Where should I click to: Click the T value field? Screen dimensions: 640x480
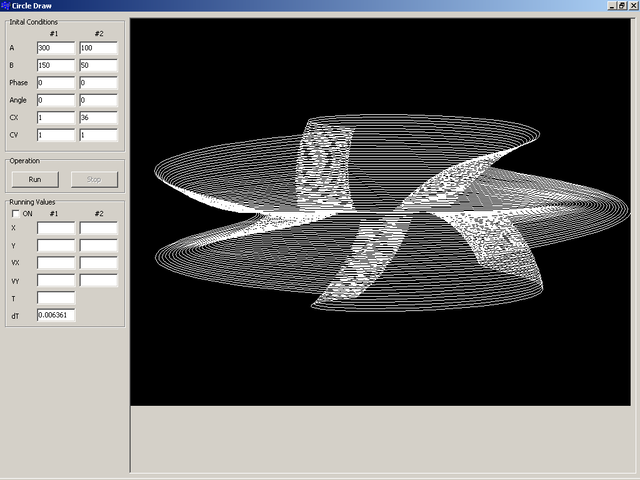56,298
